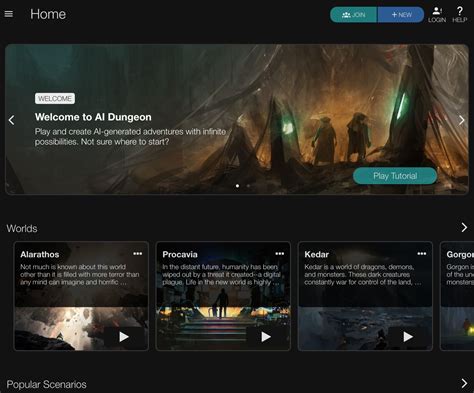This screenshot has width=474, height=393.
Task: Play the Alarathos world
Action: 124,337
